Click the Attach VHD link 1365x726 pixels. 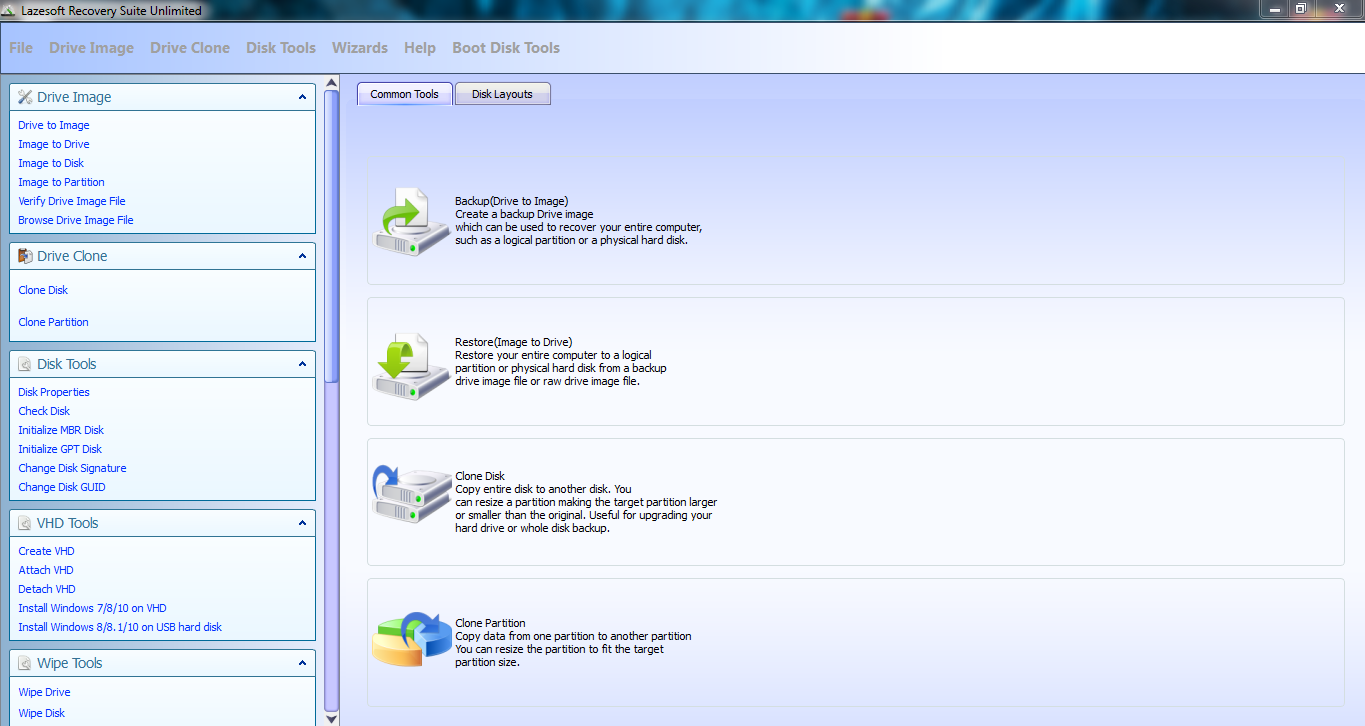(46, 570)
